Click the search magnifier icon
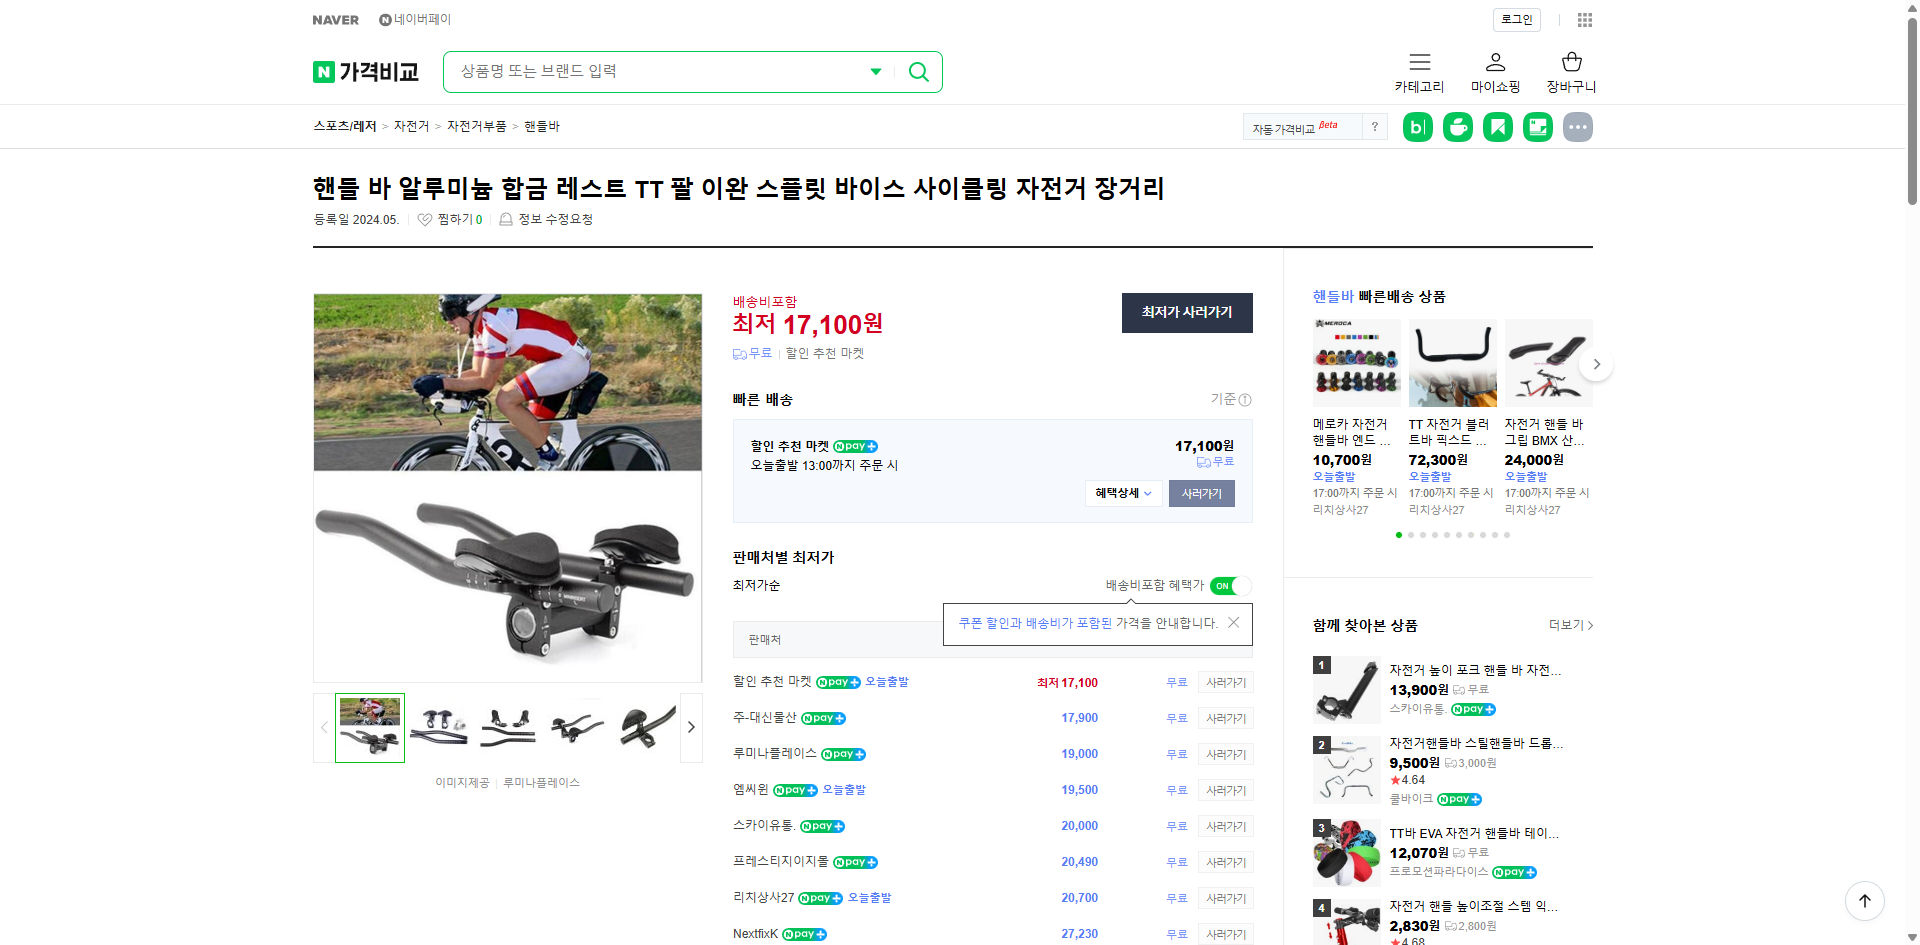 [x=917, y=71]
